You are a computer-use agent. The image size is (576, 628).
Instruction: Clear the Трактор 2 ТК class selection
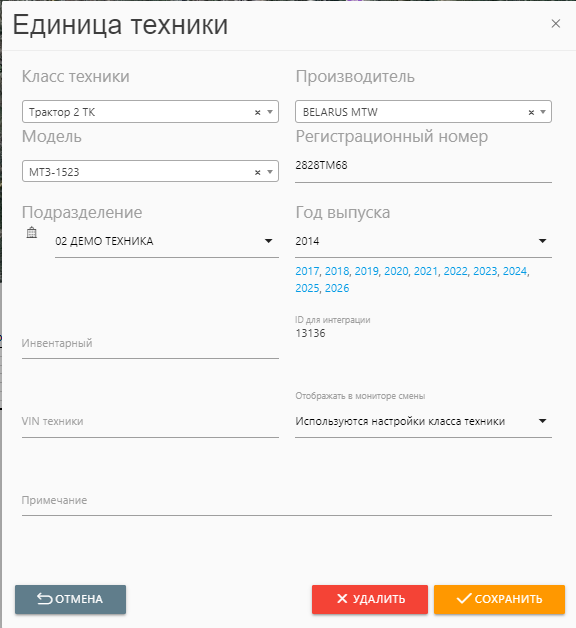[x=258, y=113]
